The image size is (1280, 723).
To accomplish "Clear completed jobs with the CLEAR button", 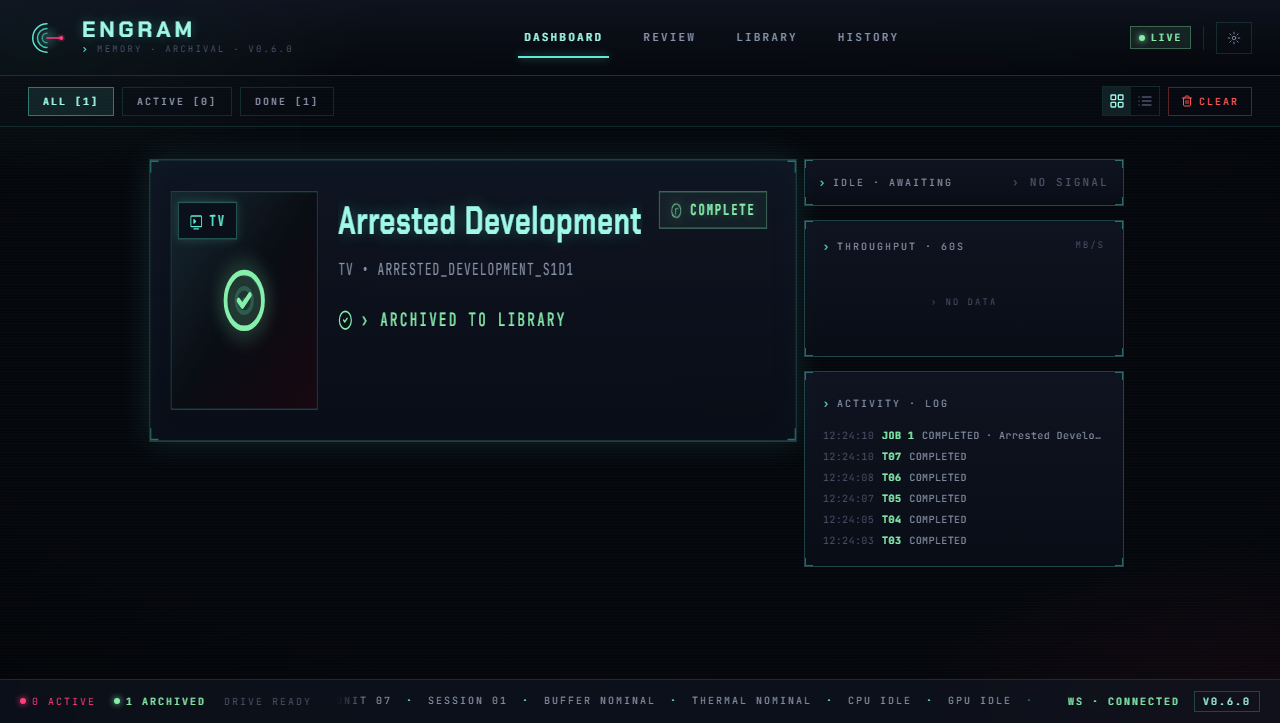I will point(1210,101).
